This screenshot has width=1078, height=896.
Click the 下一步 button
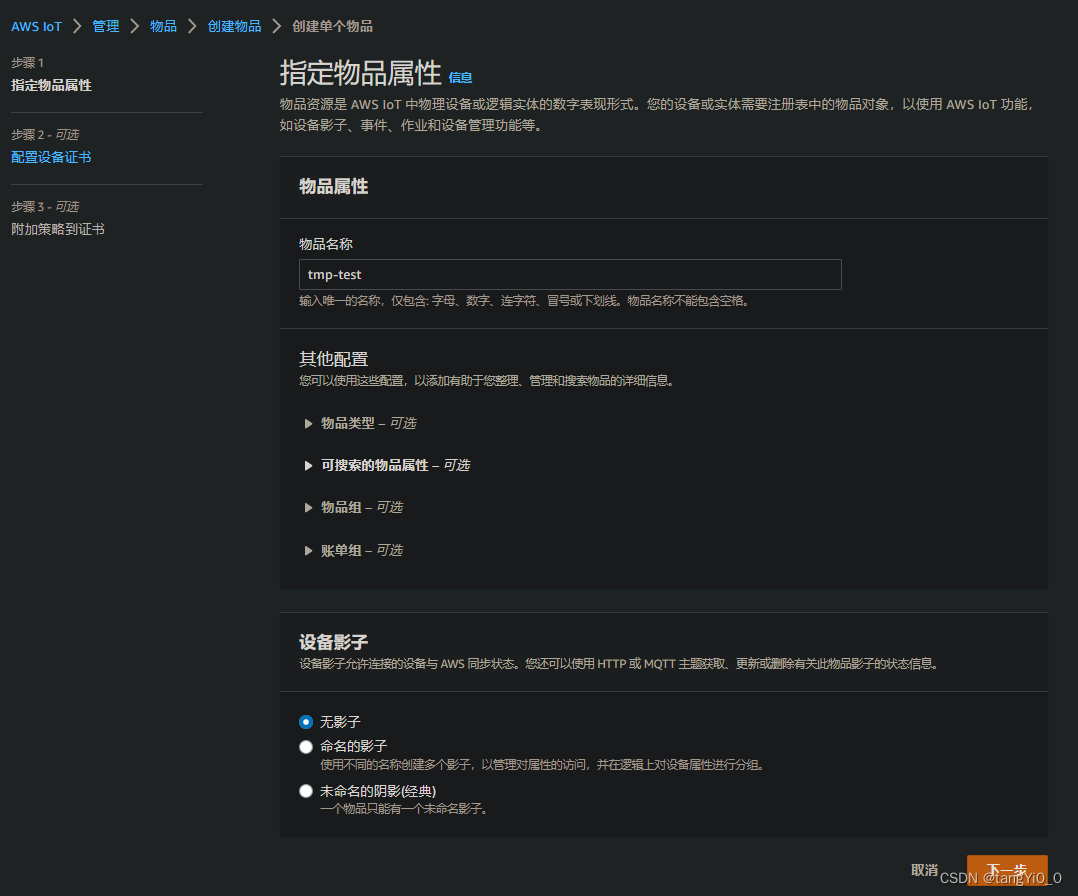coord(1007,871)
